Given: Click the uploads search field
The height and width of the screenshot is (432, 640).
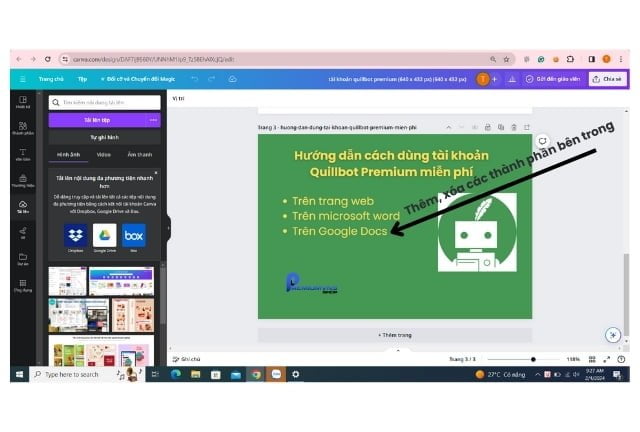Looking at the screenshot, I should (104, 102).
